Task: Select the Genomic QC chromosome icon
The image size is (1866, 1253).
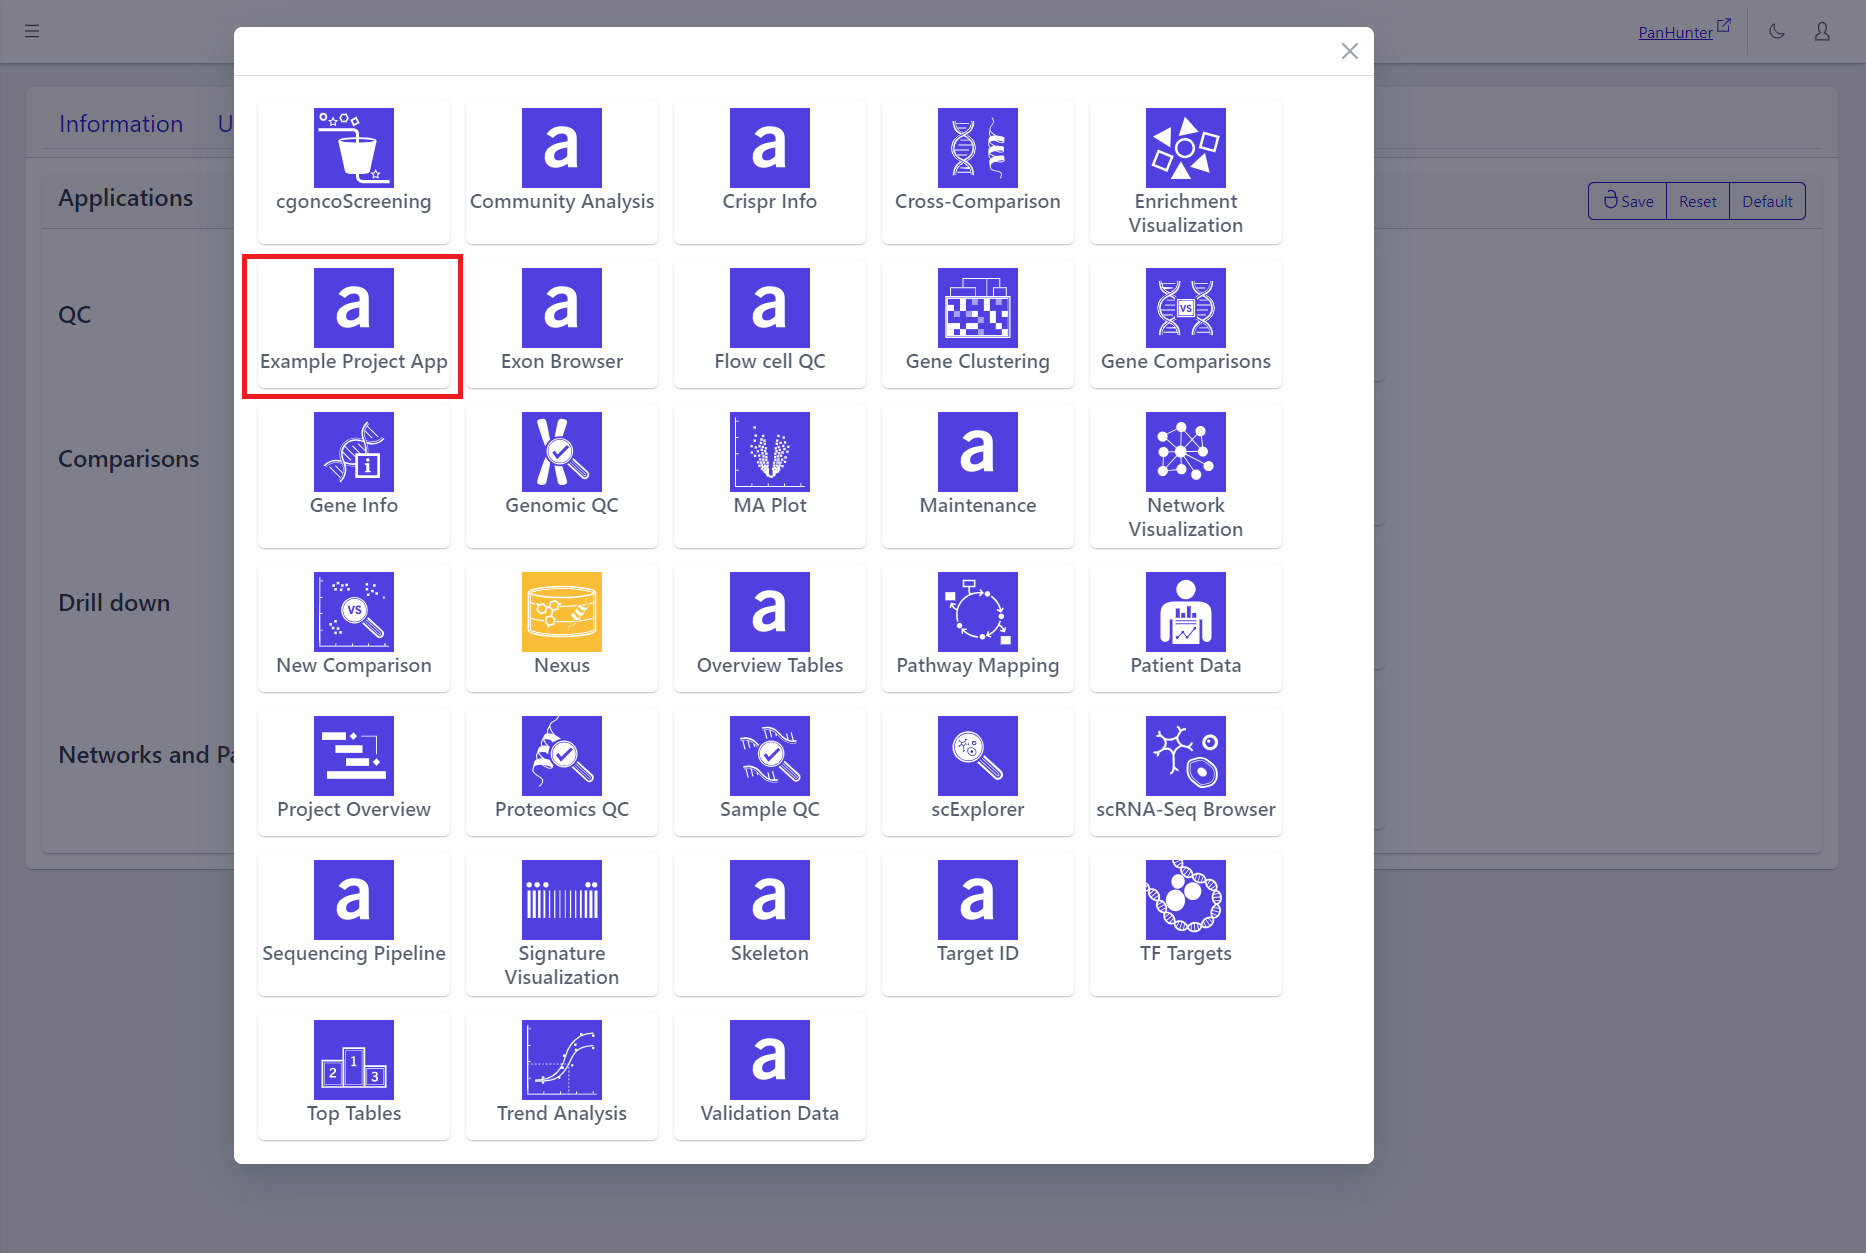Action: [x=561, y=452]
